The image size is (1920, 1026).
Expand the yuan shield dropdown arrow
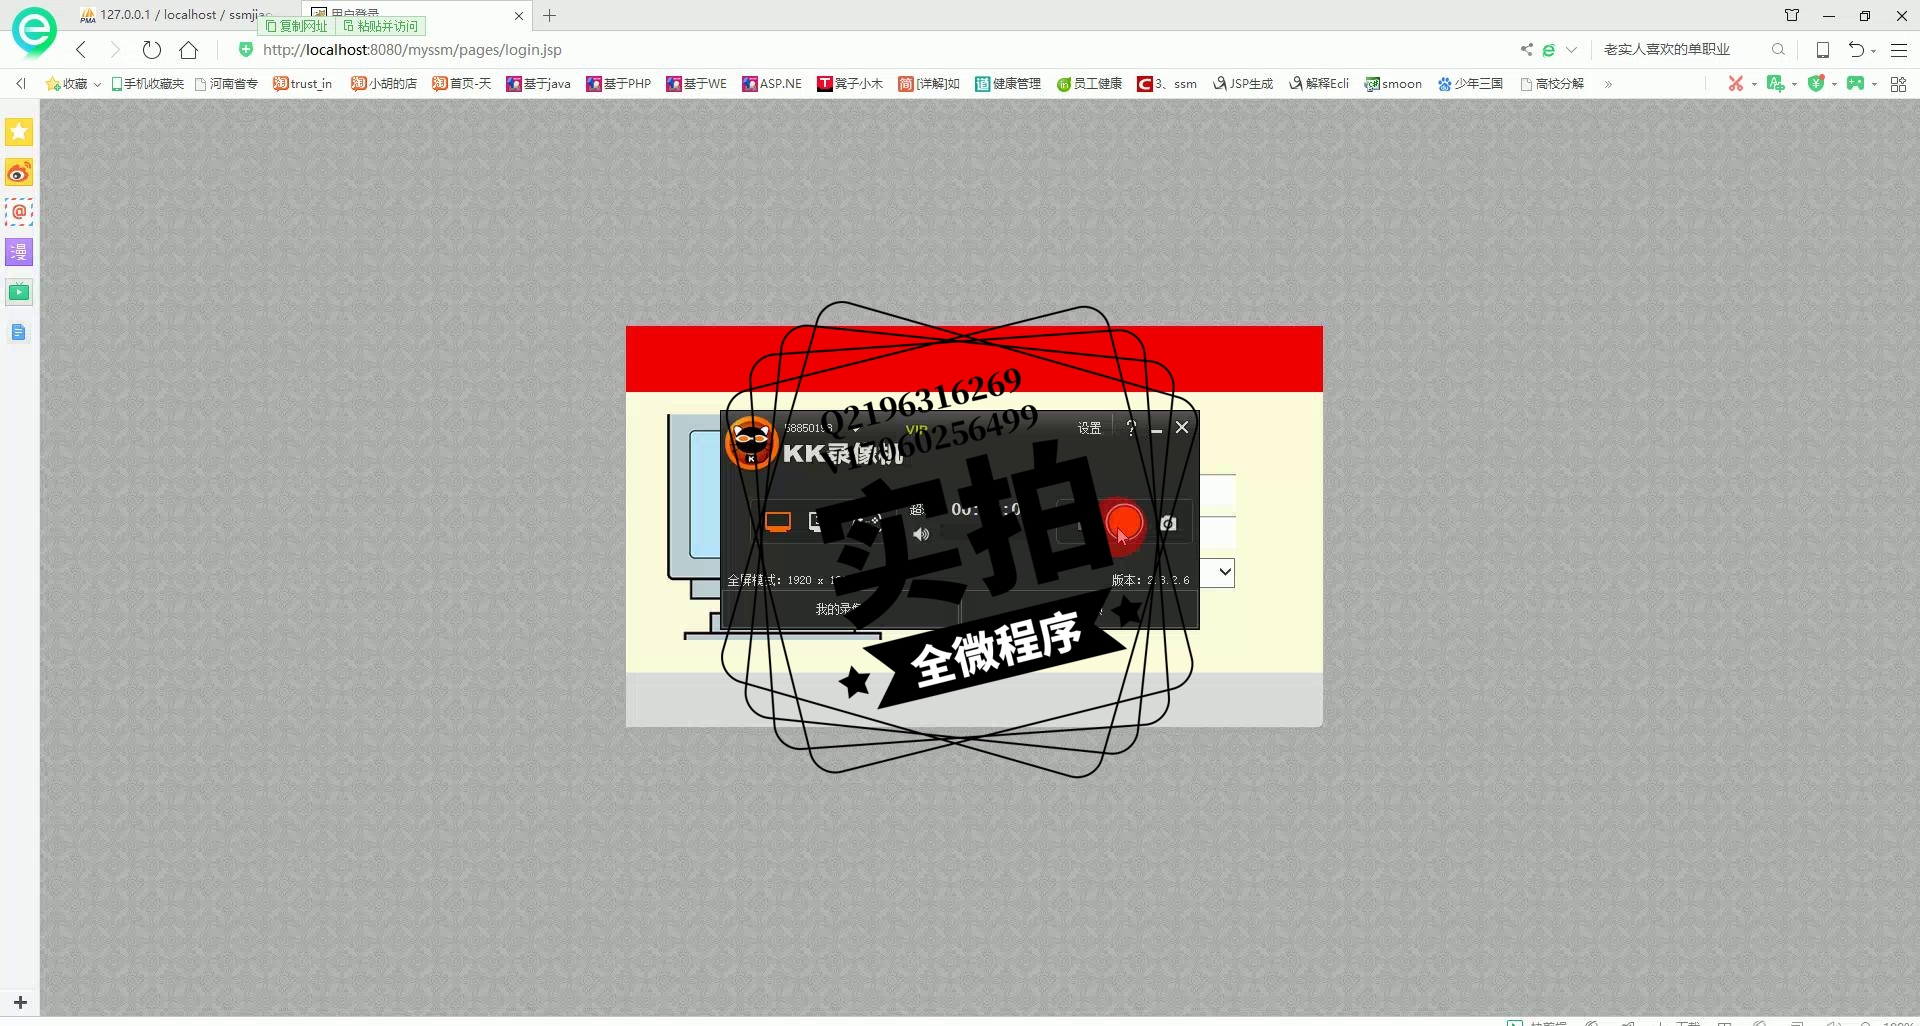click(1834, 84)
